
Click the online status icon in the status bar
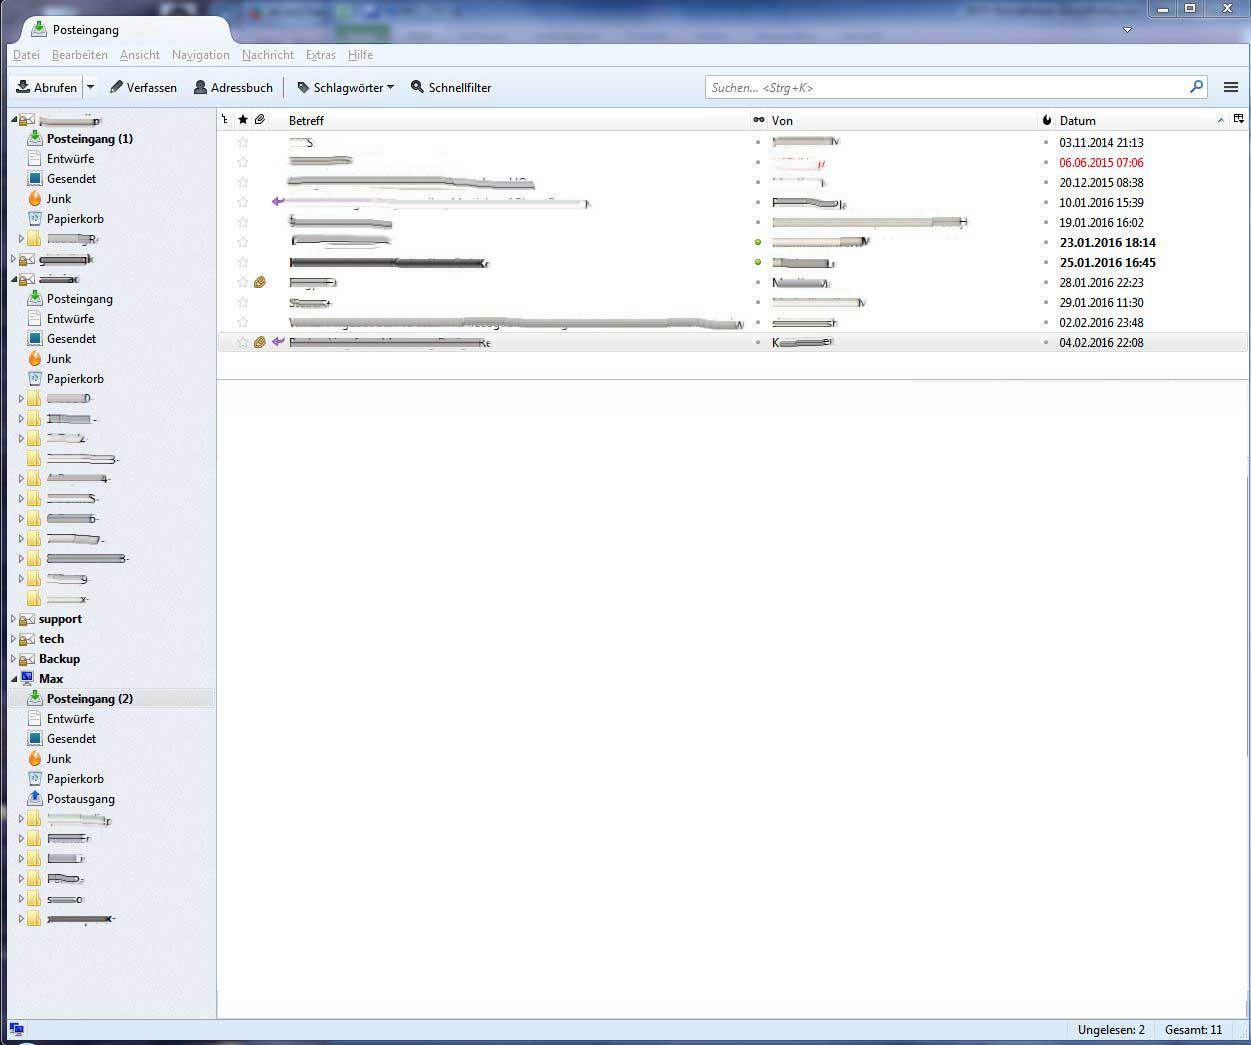click(16, 1029)
